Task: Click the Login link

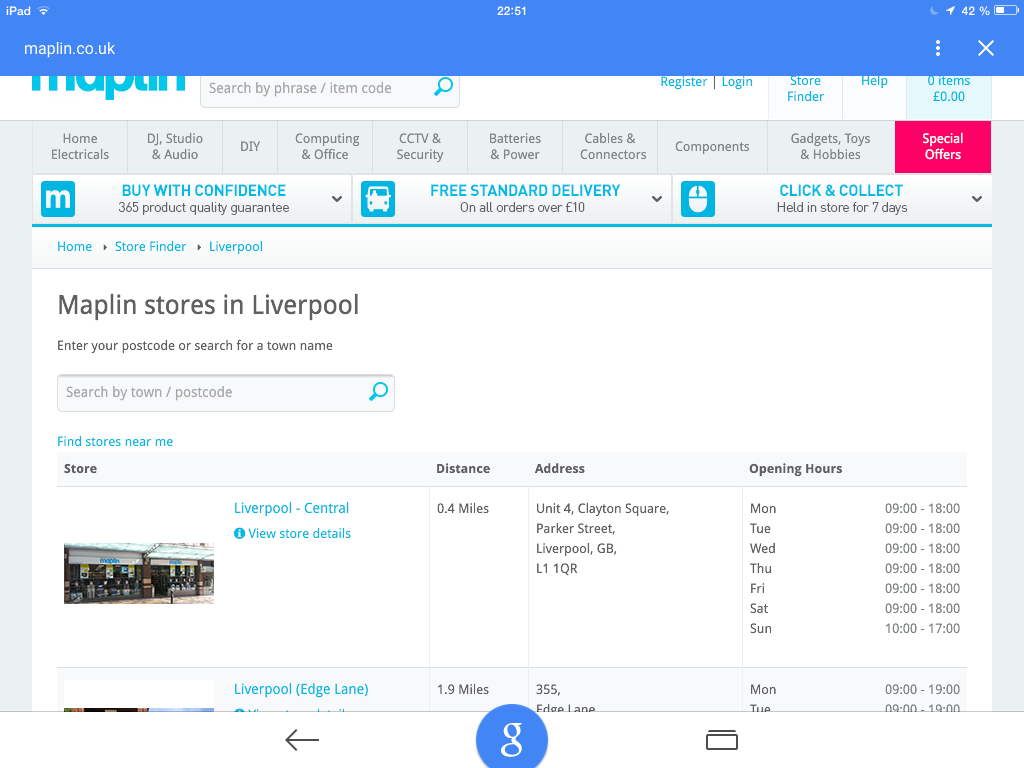Action: (x=737, y=82)
